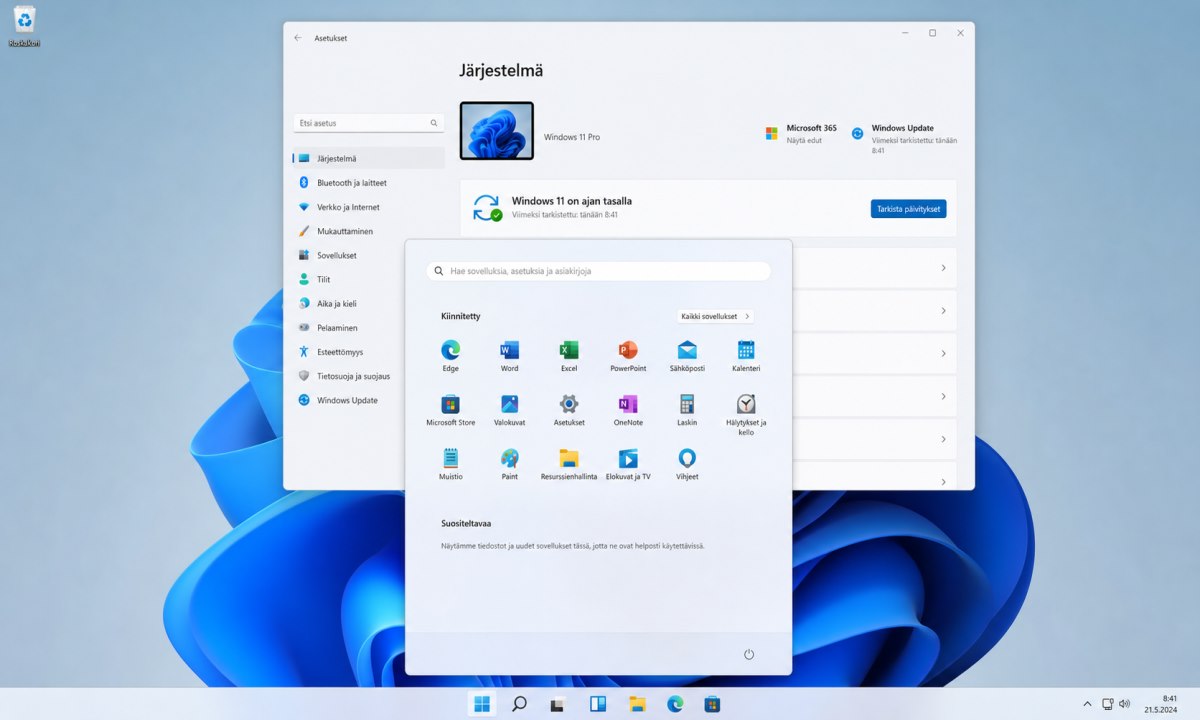
Task: Open Windows Update status at top right
Action: pos(904,138)
